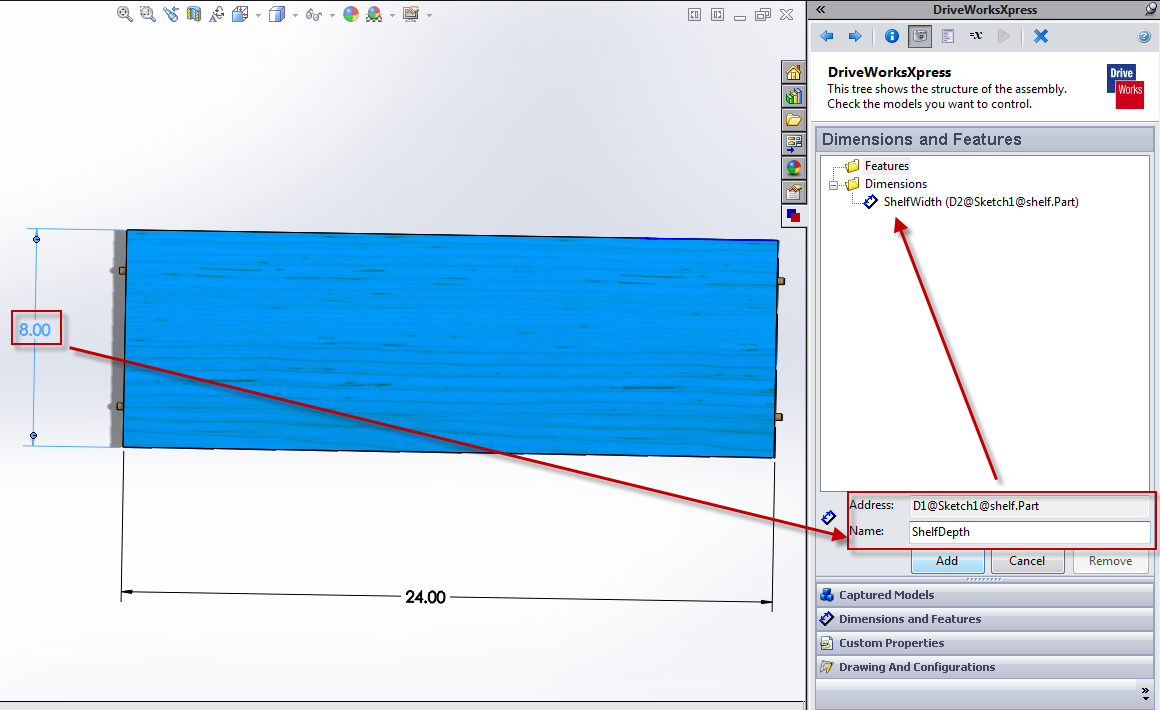This screenshot has width=1160, height=710.
Task: Click the Add button
Action: (x=947, y=561)
